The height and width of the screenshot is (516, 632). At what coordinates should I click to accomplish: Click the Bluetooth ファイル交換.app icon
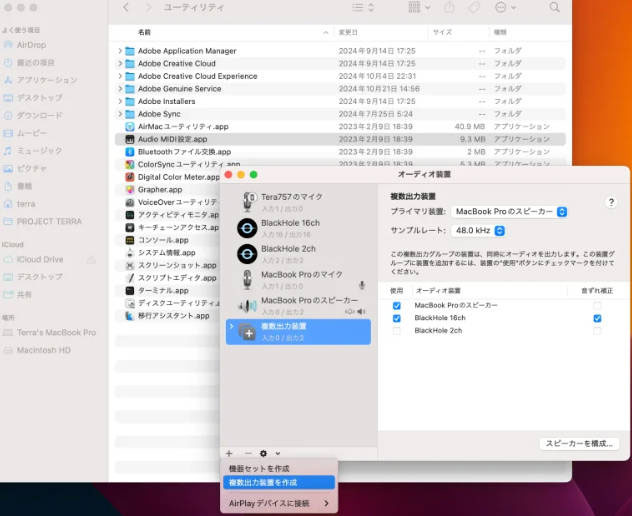tap(129, 152)
